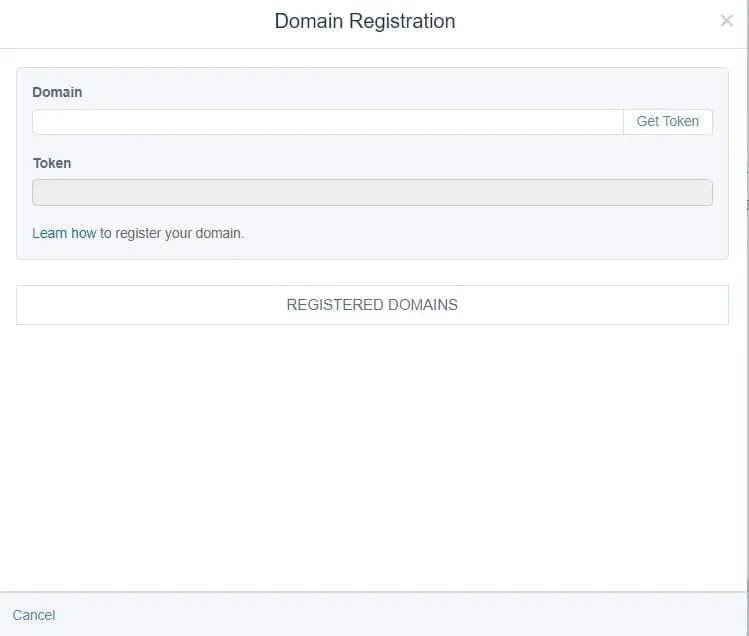749x636 pixels.
Task: Click the footer bar beside Cancel
Action: click(x=400, y=615)
